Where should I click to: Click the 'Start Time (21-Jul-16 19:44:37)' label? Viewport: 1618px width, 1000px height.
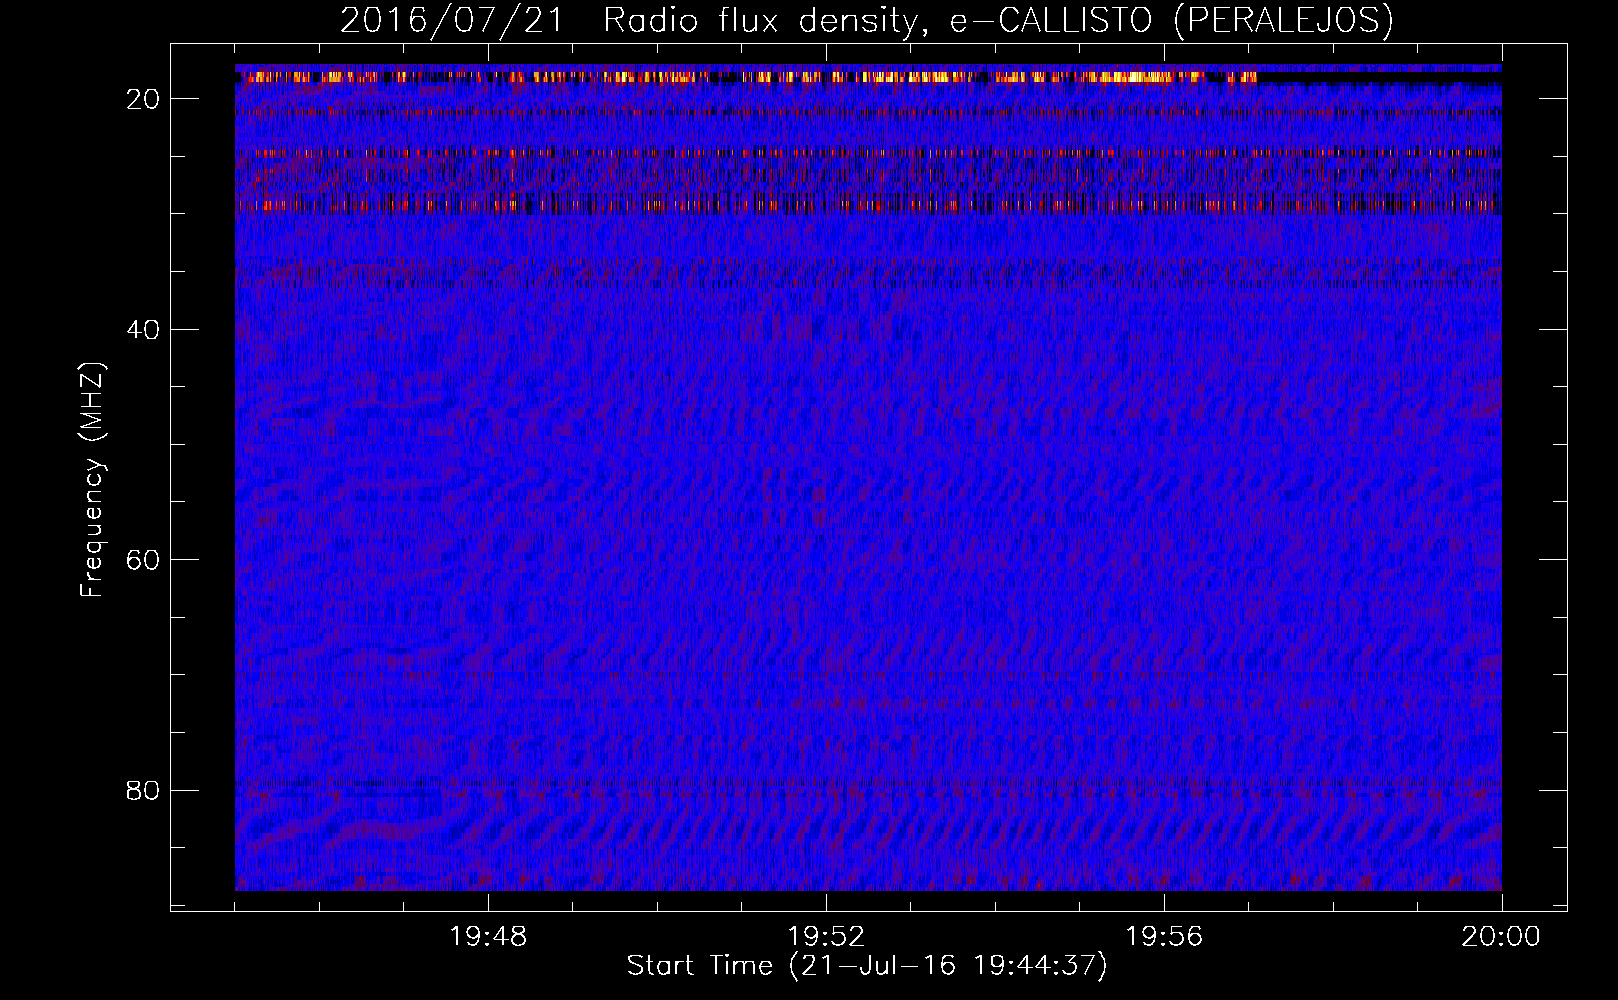click(x=867, y=966)
